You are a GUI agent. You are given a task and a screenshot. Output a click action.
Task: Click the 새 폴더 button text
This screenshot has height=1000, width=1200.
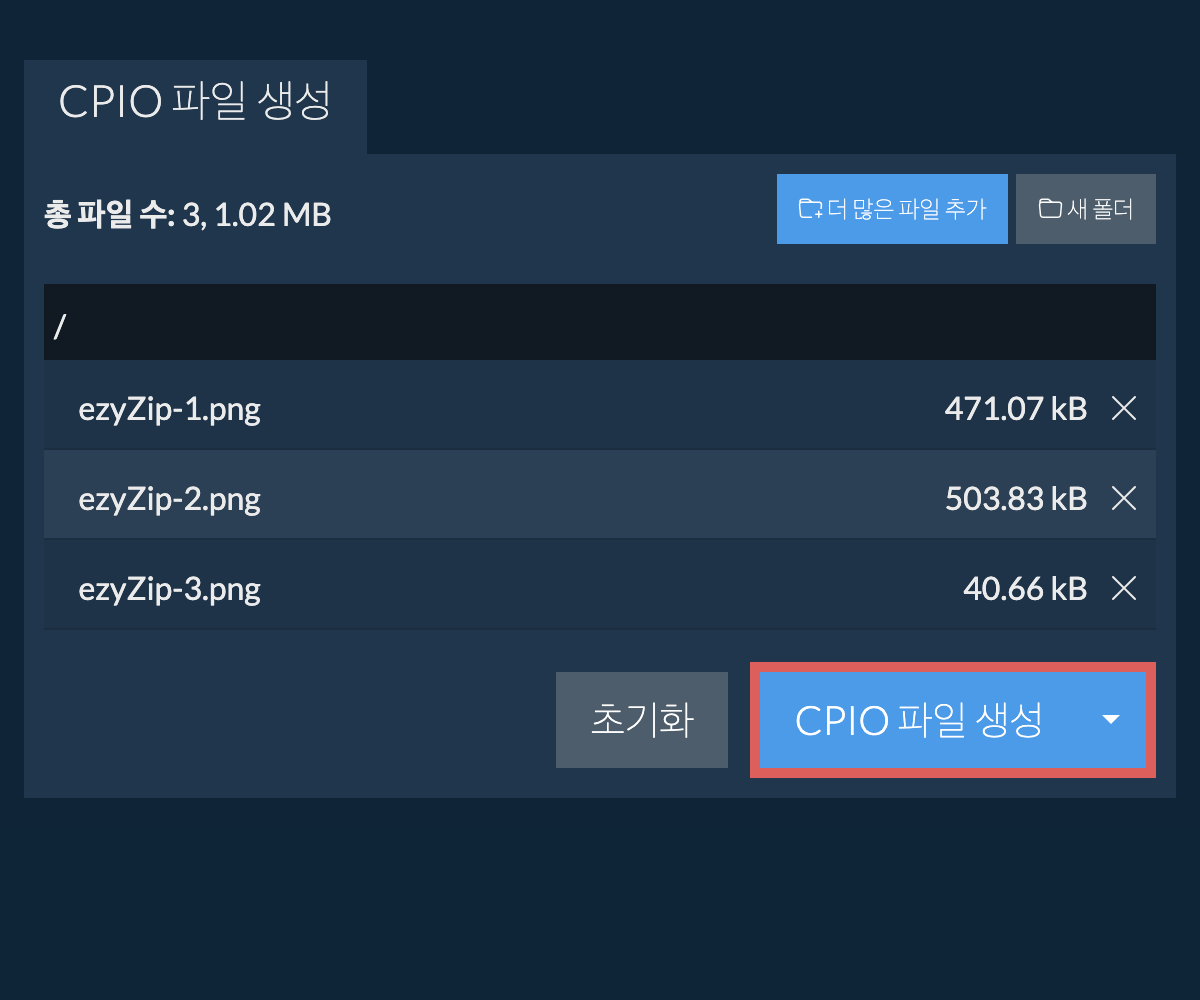pos(1099,209)
